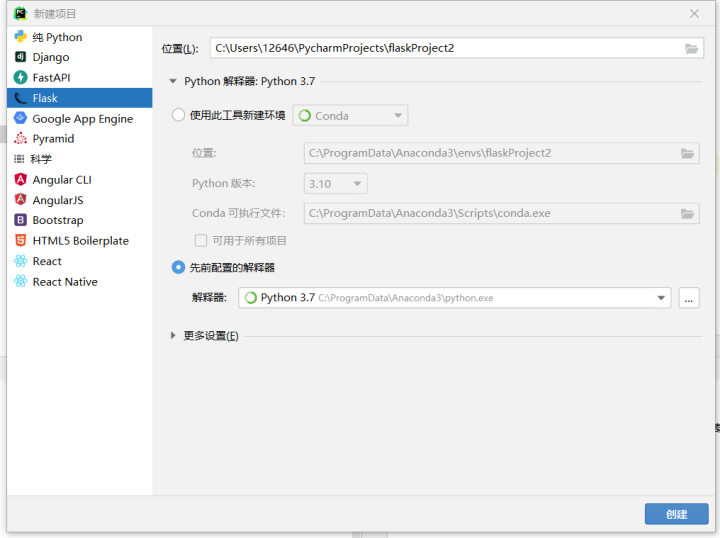Collapse the Python 解释器 section
Viewport: 720px width, 538px height.
click(173, 81)
